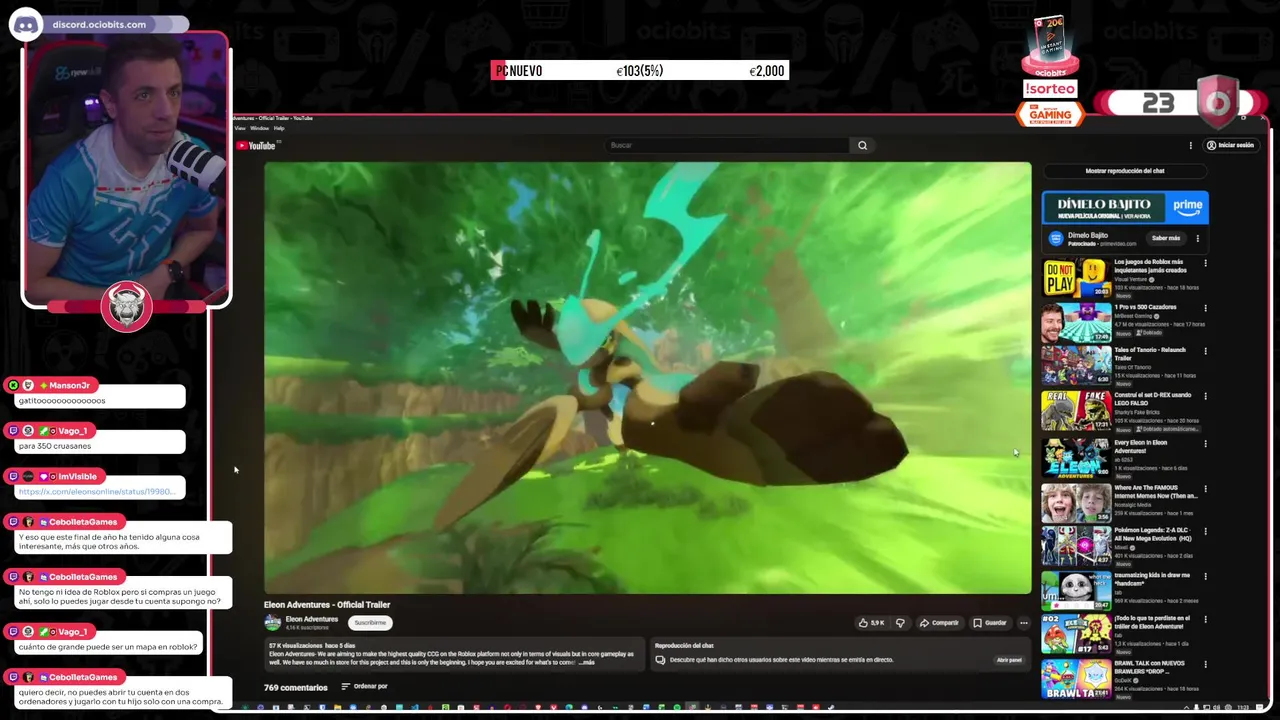The image size is (1280, 720).
Task: Click Abrir panel button
Action: pos(1009,660)
